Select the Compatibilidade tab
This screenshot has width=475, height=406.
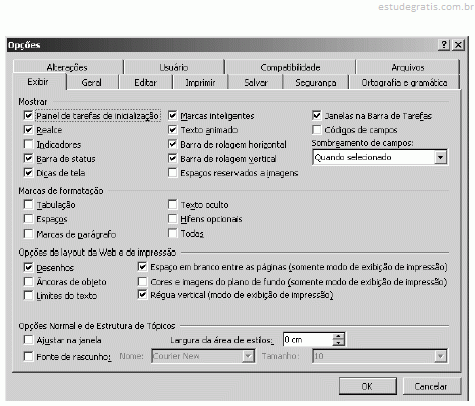290,67
